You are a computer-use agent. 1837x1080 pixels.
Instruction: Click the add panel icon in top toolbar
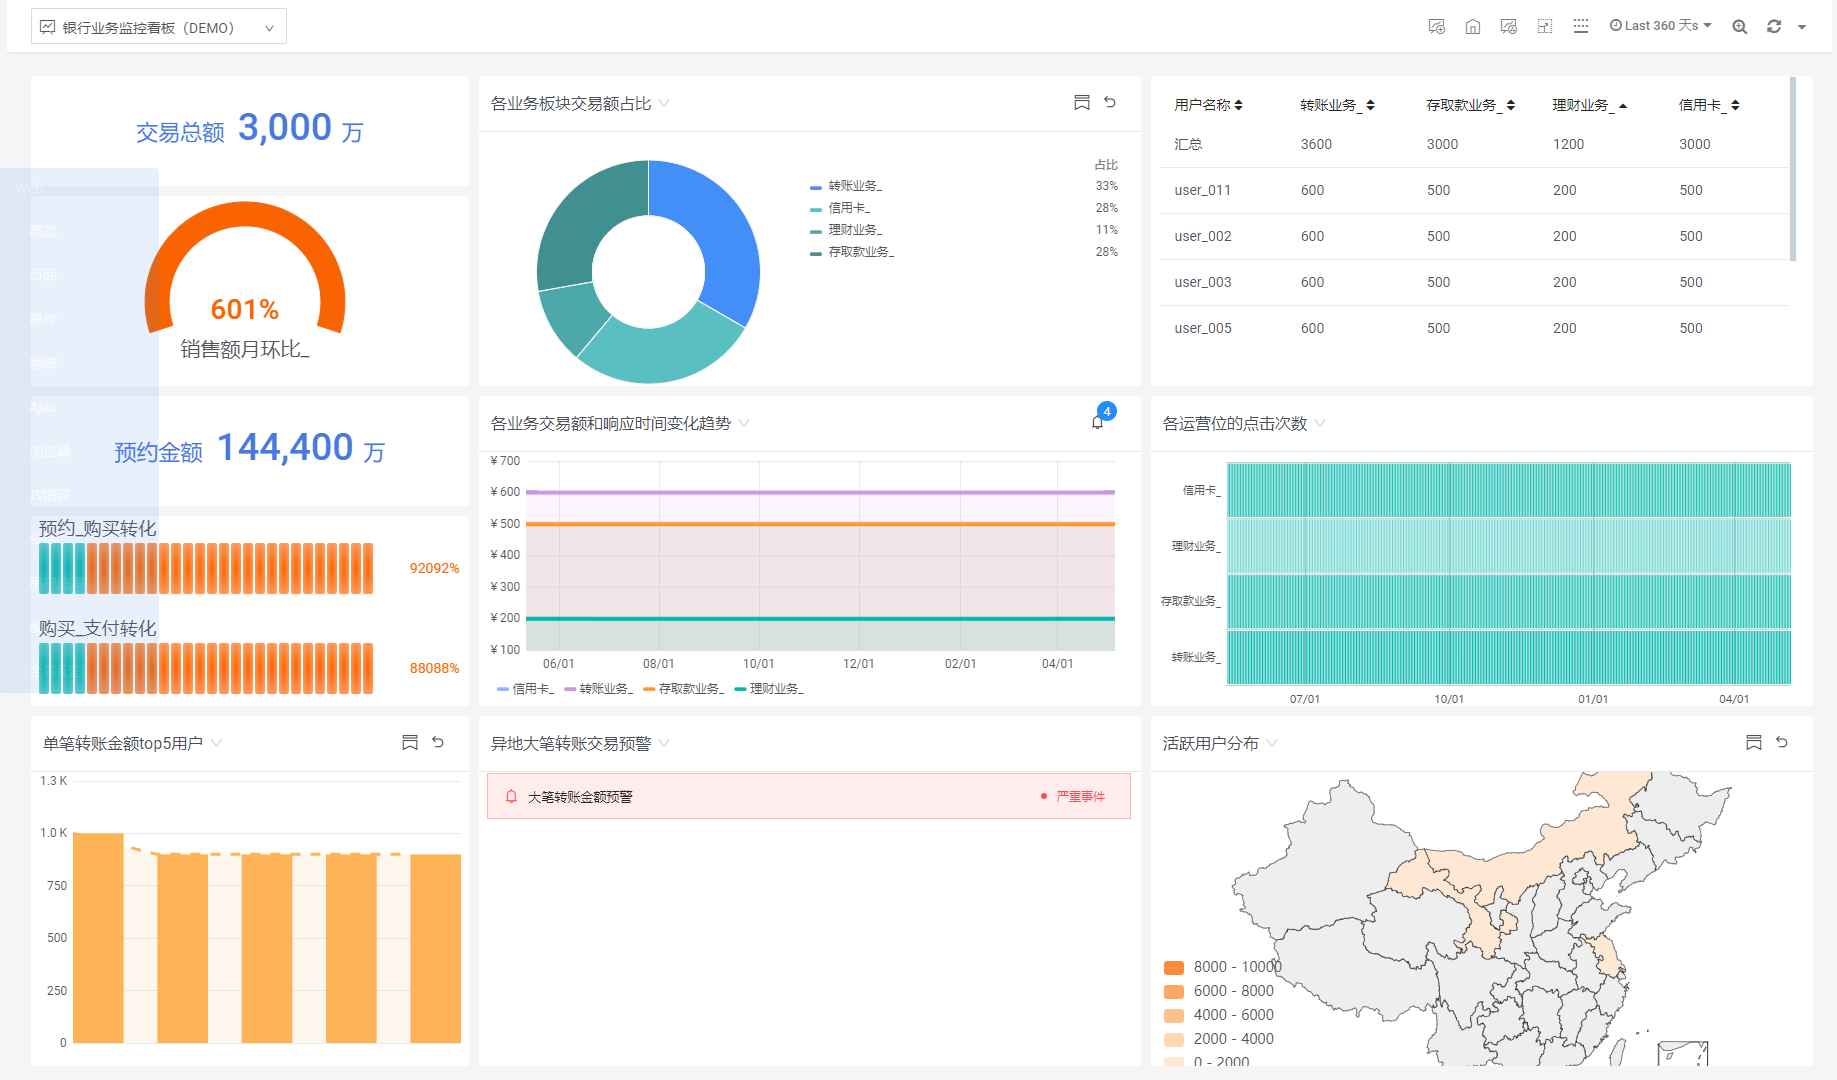1436,27
